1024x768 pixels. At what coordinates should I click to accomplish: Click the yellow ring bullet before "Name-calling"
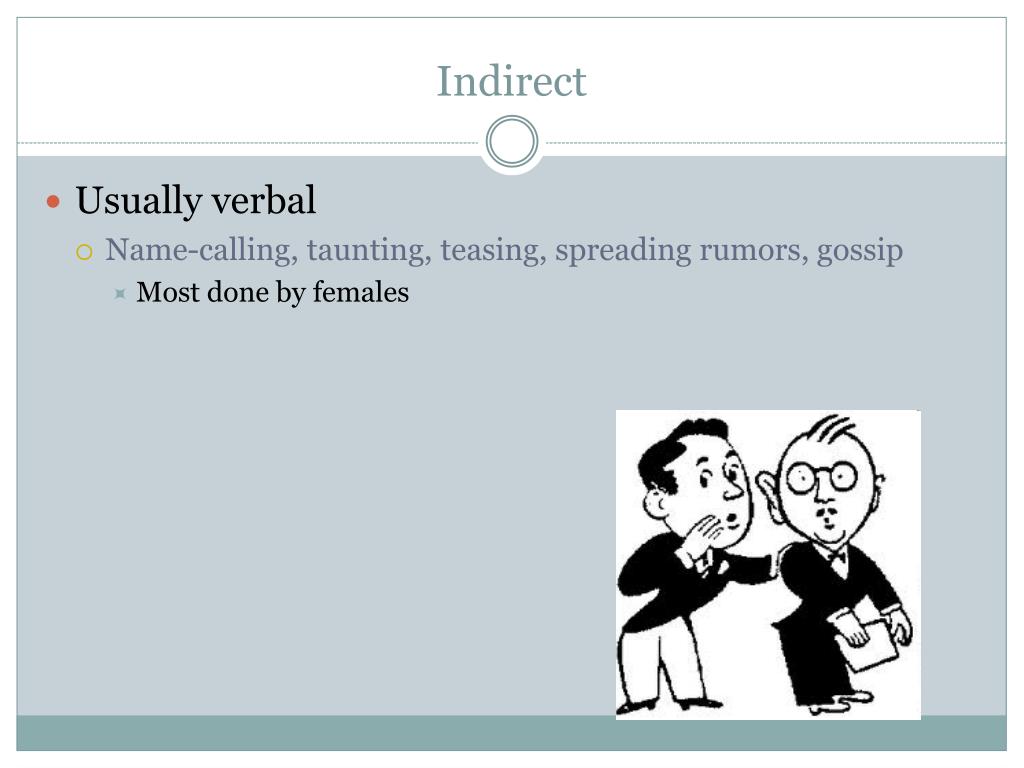click(x=85, y=252)
